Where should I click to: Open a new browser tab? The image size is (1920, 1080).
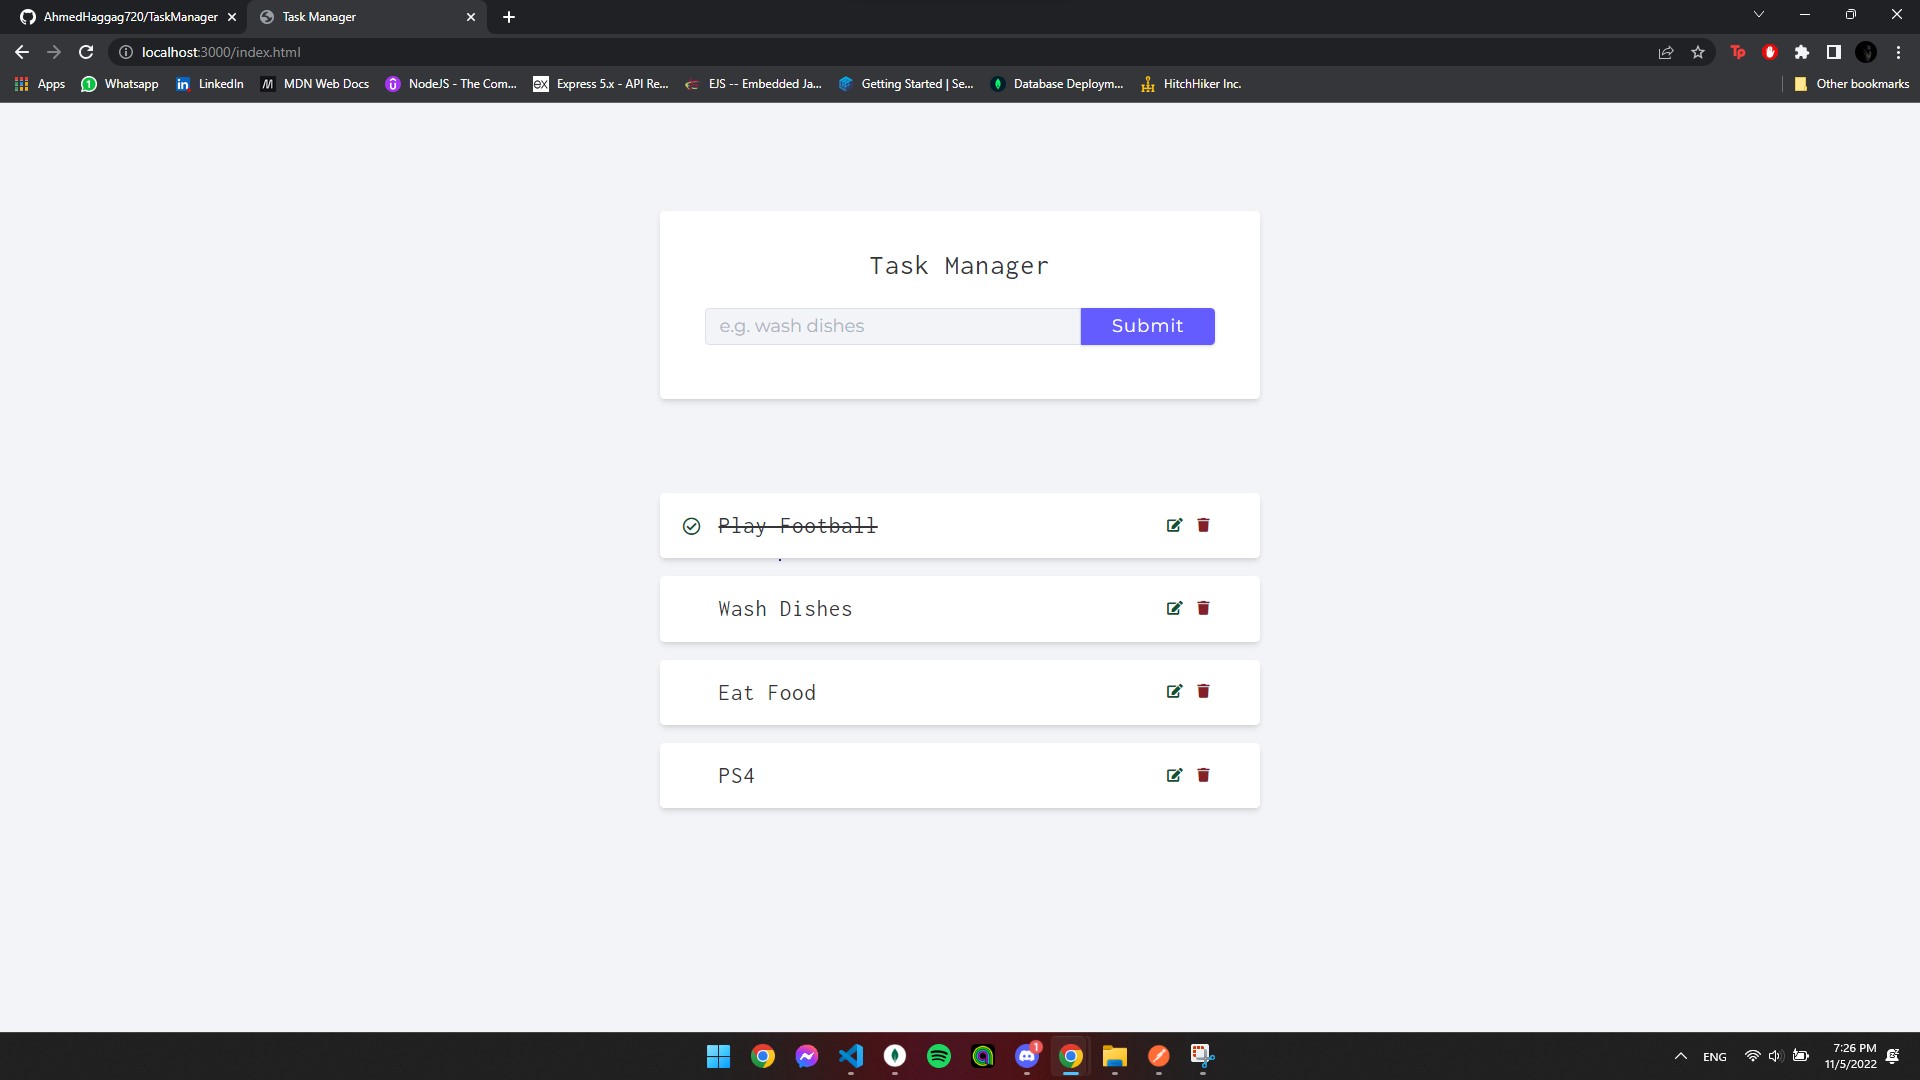[509, 17]
